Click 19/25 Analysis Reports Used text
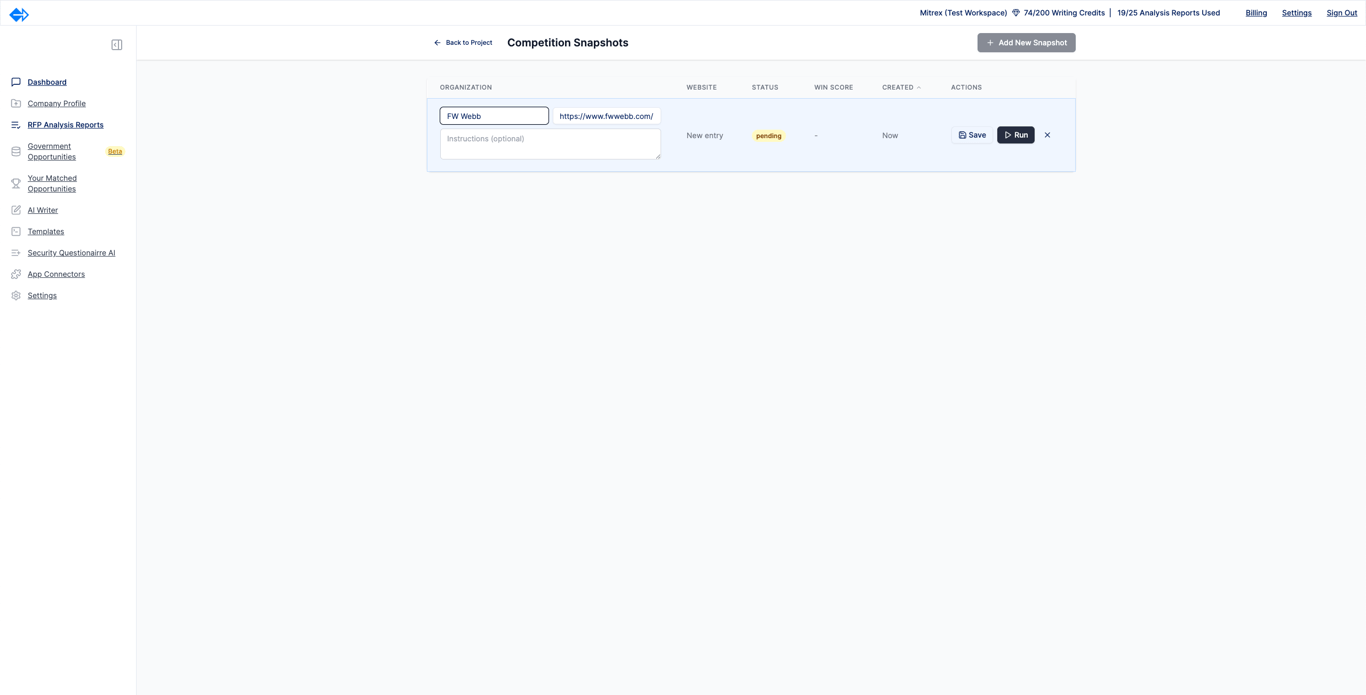Image resolution: width=1366 pixels, height=695 pixels. pos(1168,13)
